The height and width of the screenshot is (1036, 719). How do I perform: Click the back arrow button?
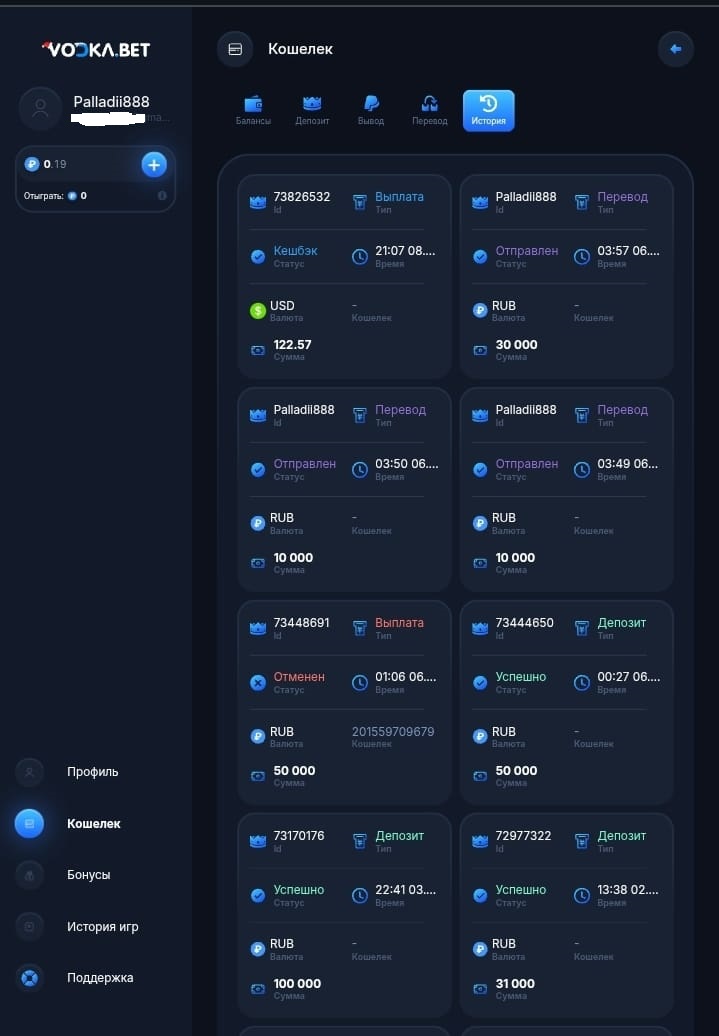(x=675, y=49)
